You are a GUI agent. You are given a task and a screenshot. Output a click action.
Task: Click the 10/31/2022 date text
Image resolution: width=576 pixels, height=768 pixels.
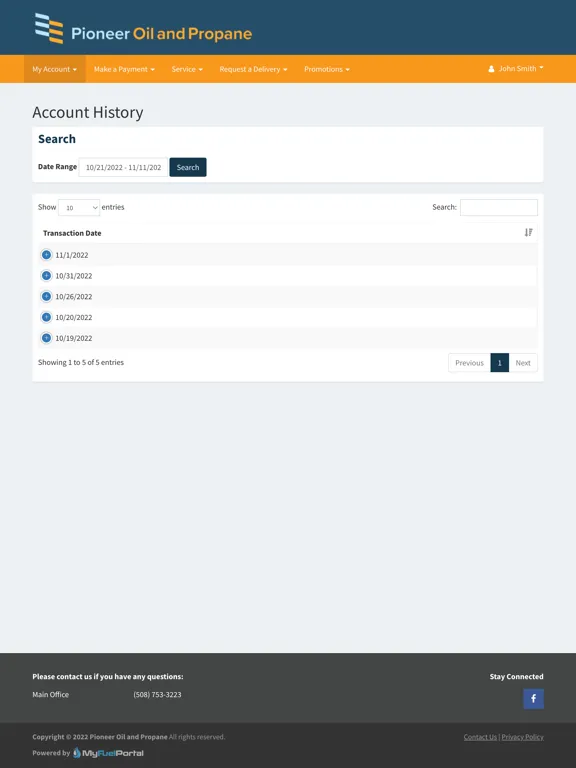[73, 276]
